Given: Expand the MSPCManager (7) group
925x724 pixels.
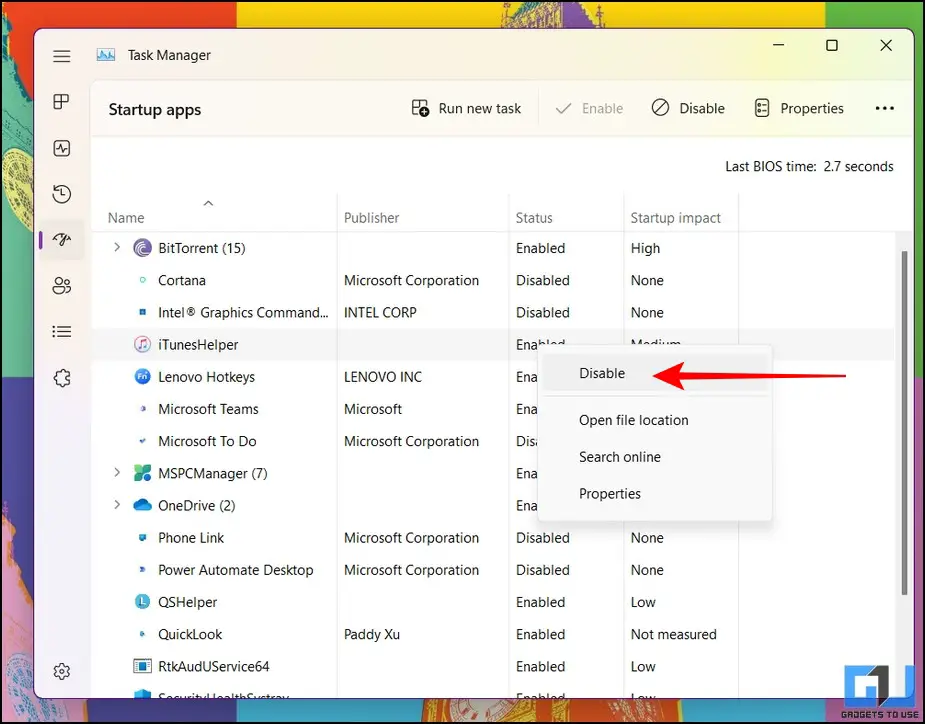Looking at the screenshot, I should (117, 472).
